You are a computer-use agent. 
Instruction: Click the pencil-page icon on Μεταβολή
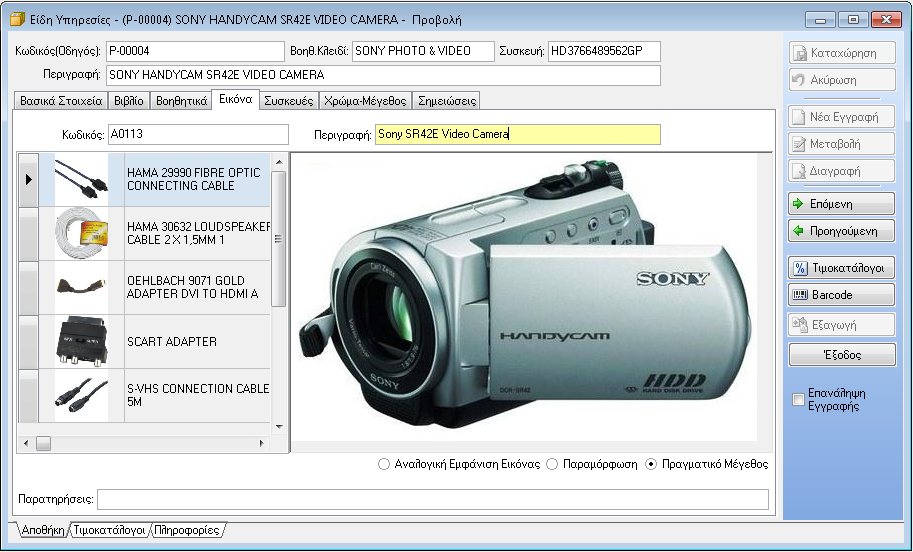(798, 143)
